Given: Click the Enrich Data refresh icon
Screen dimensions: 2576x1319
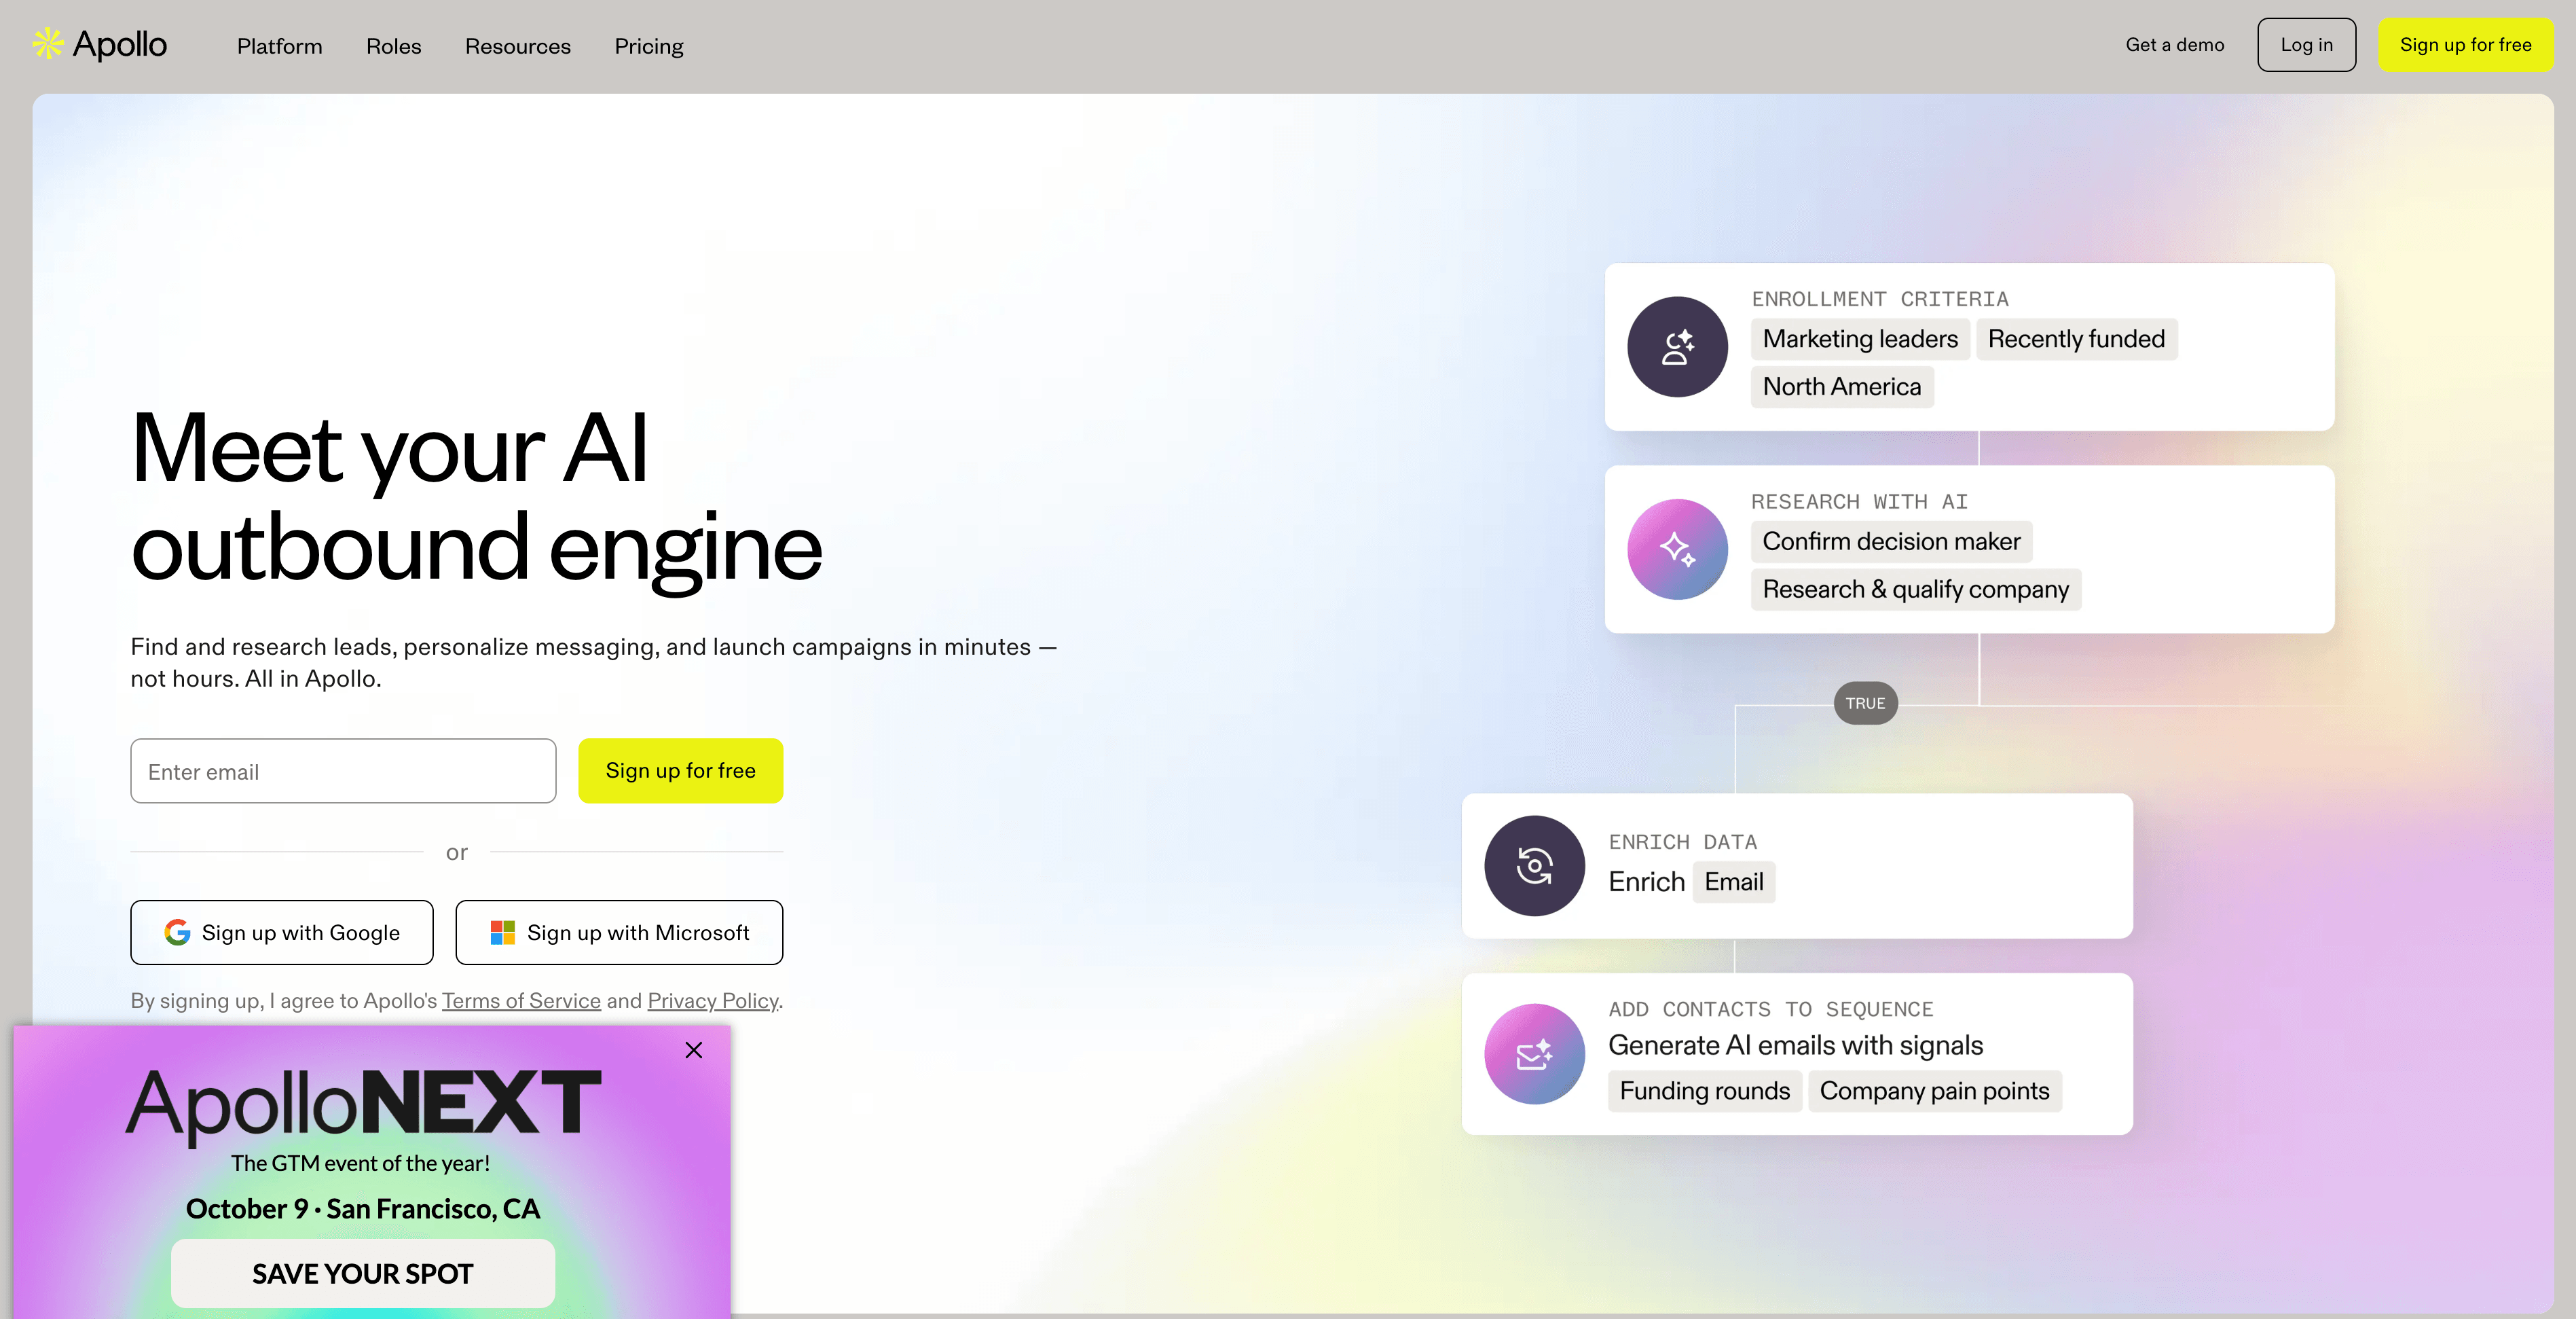Looking at the screenshot, I should click(x=1534, y=866).
